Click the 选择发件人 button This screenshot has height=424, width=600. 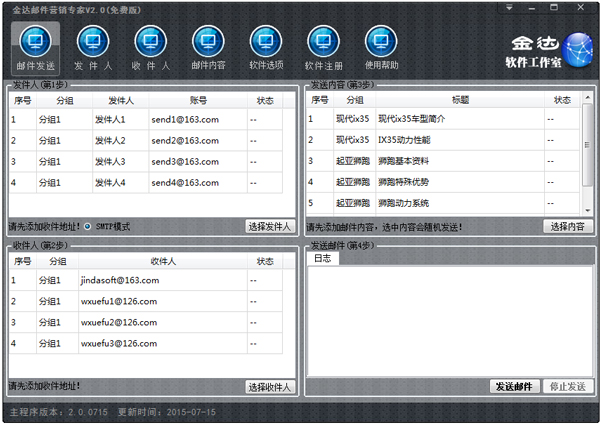pos(269,226)
